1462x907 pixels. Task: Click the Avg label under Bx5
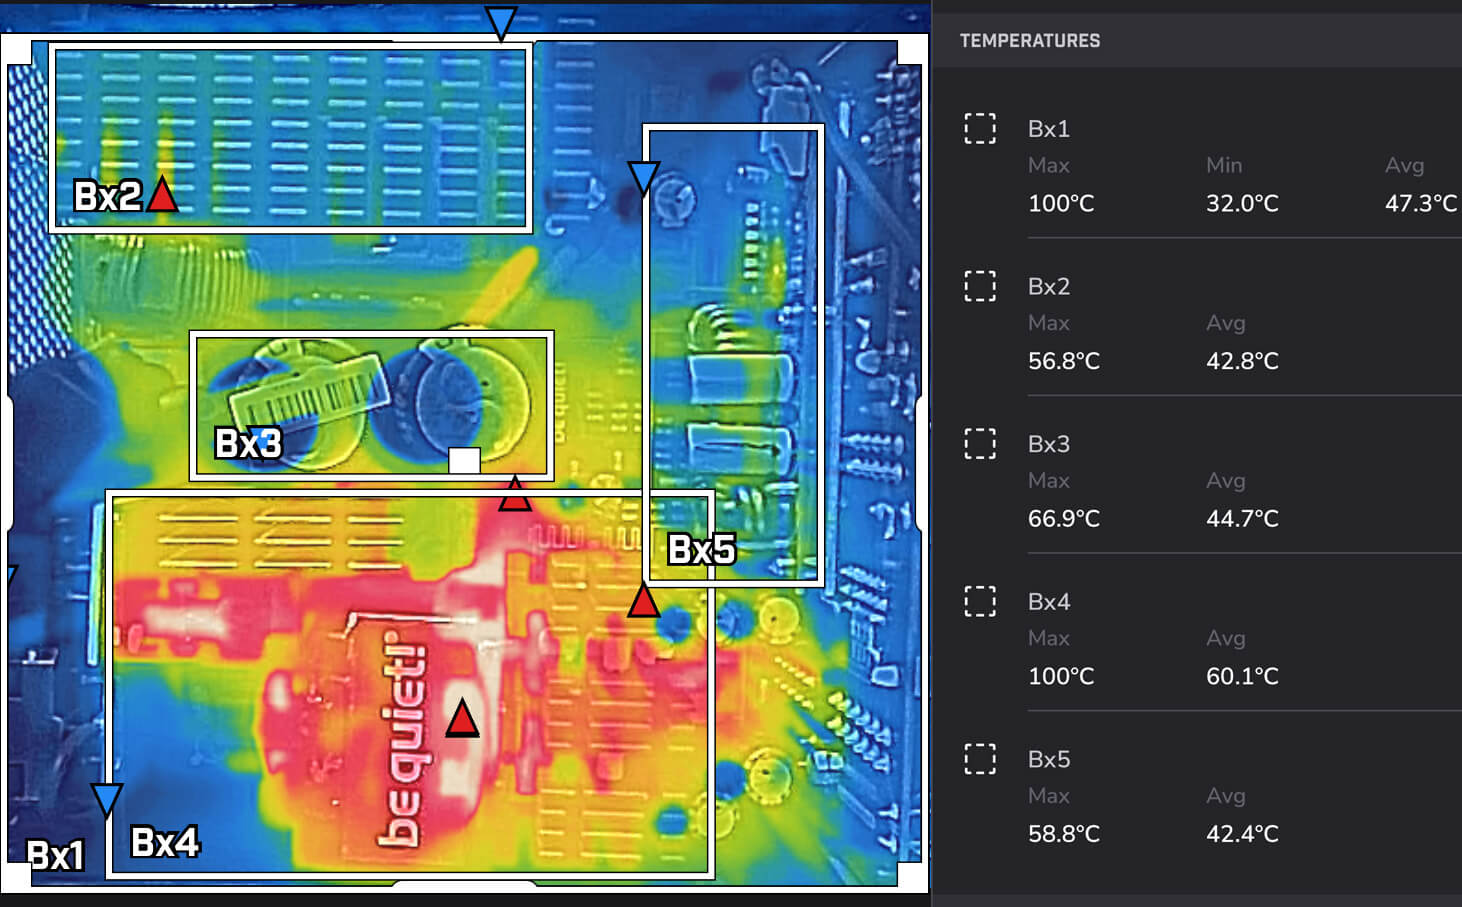pos(1226,796)
